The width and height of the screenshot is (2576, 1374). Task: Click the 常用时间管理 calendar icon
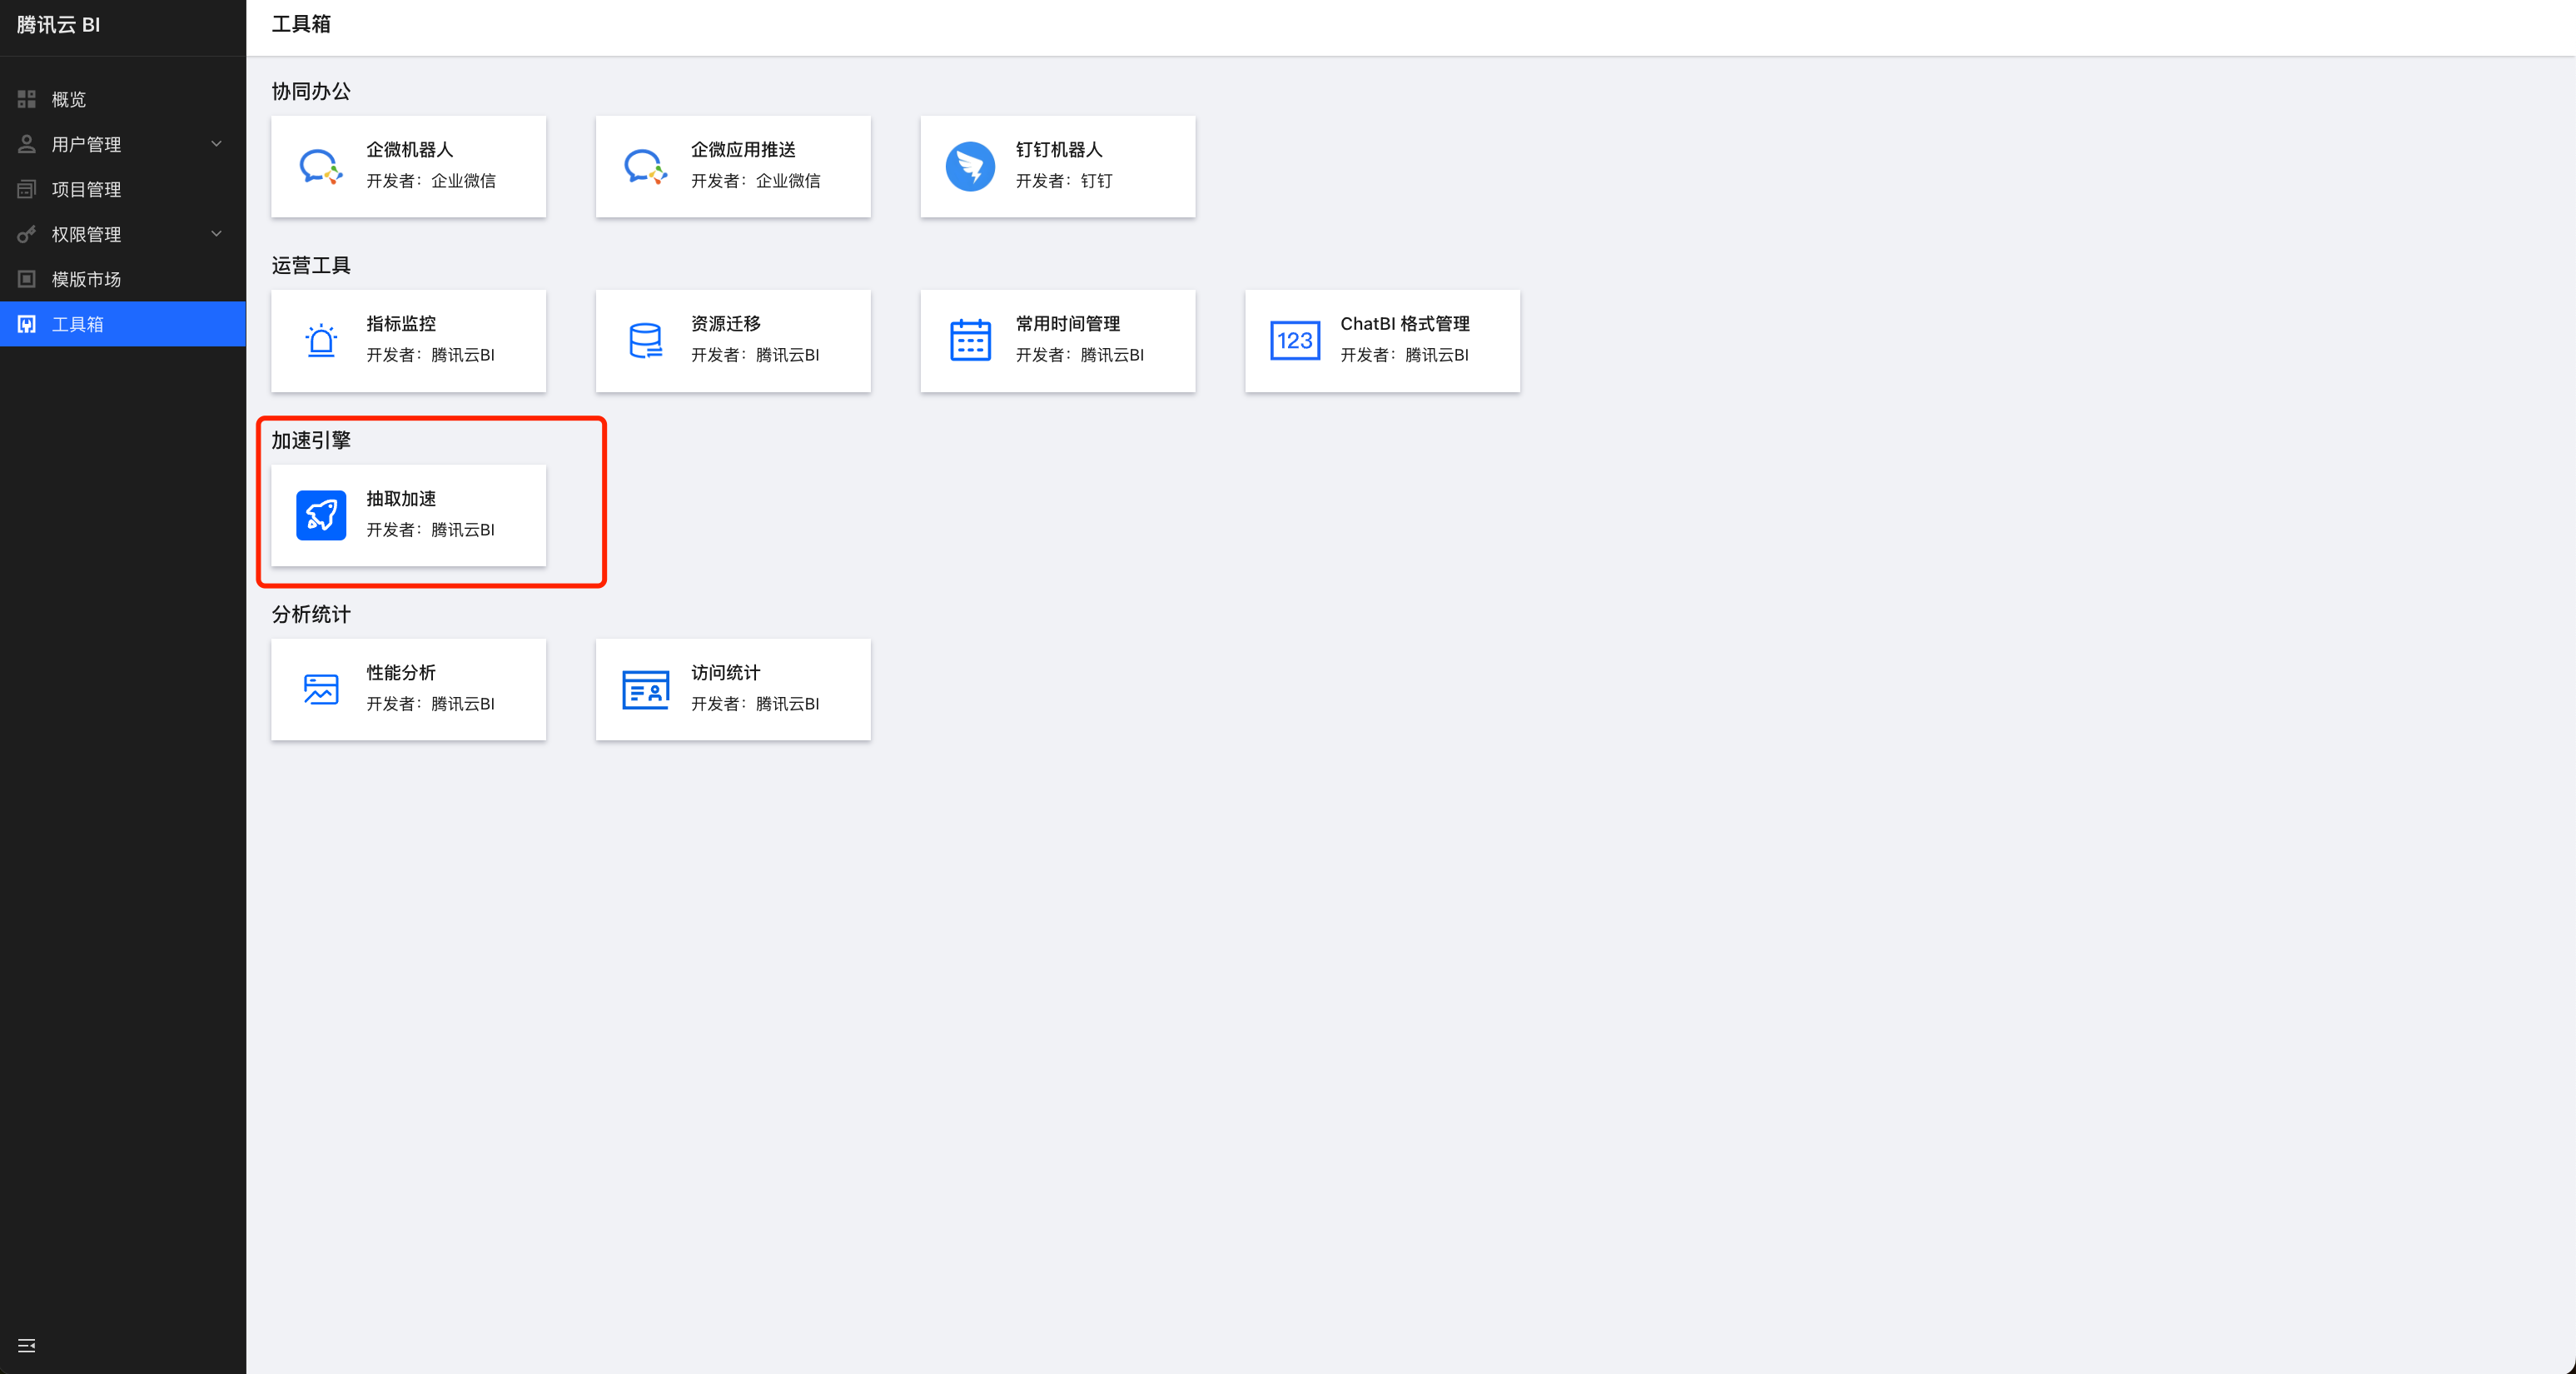970,340
